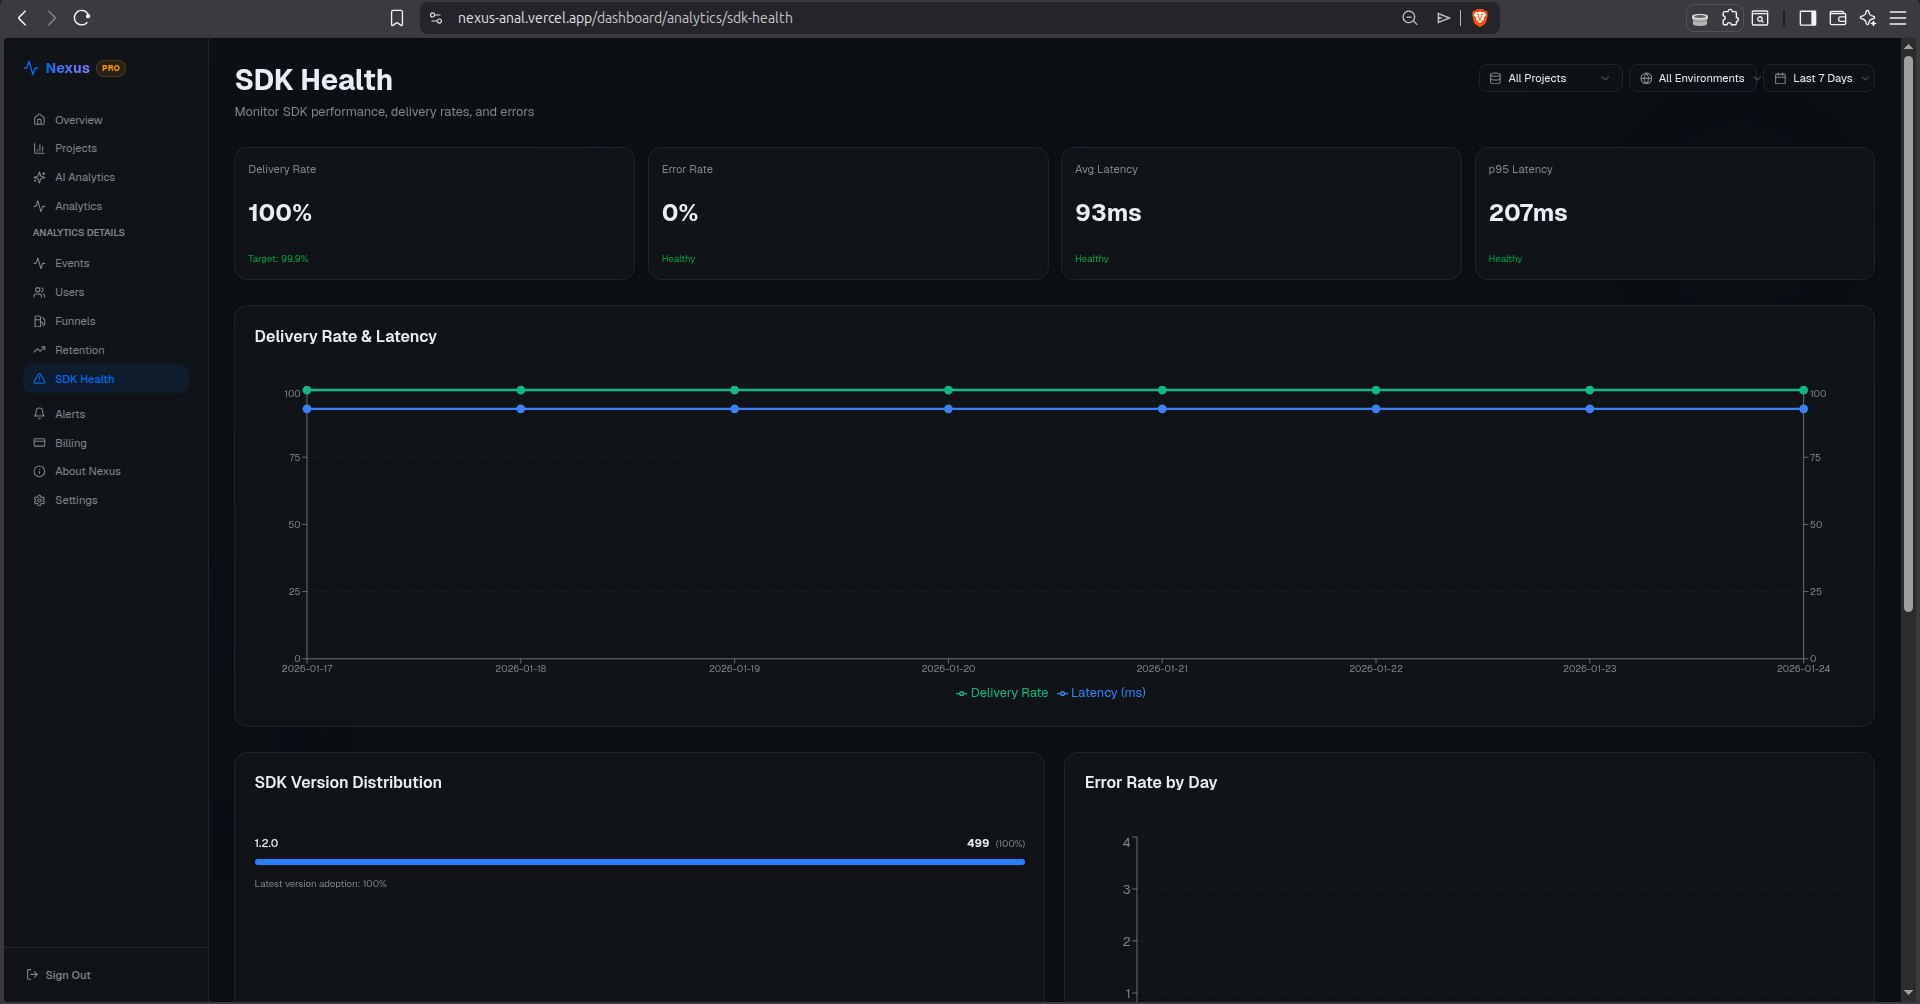The height and width of the screenshot is (1004, 1920).
Task: Click the 1.2.0 version progress bar
Action: pyautogui.click(x=640, y=862)
